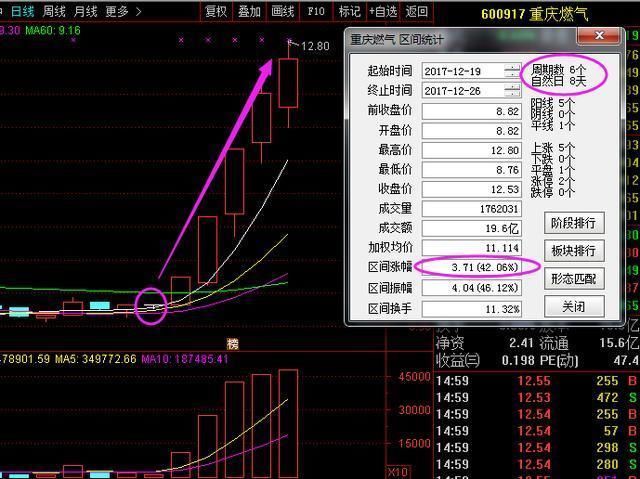Click the 收益(三) value 0.198
Screen dimensions: 640x479
518,360
